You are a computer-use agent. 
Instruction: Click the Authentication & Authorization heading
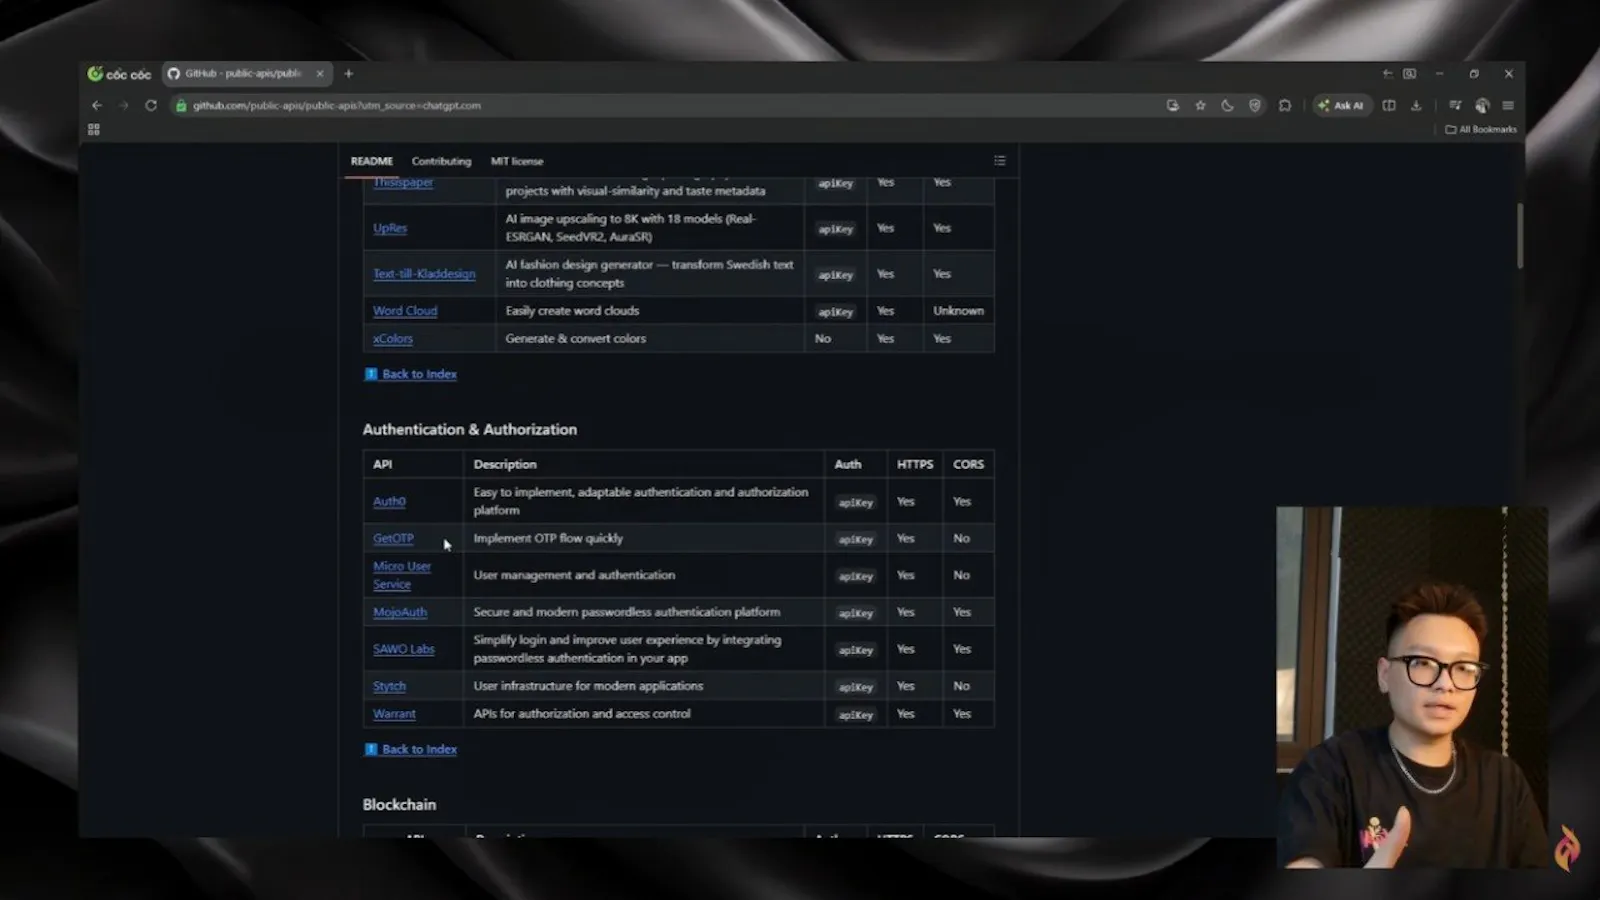[x=470, y=429]
